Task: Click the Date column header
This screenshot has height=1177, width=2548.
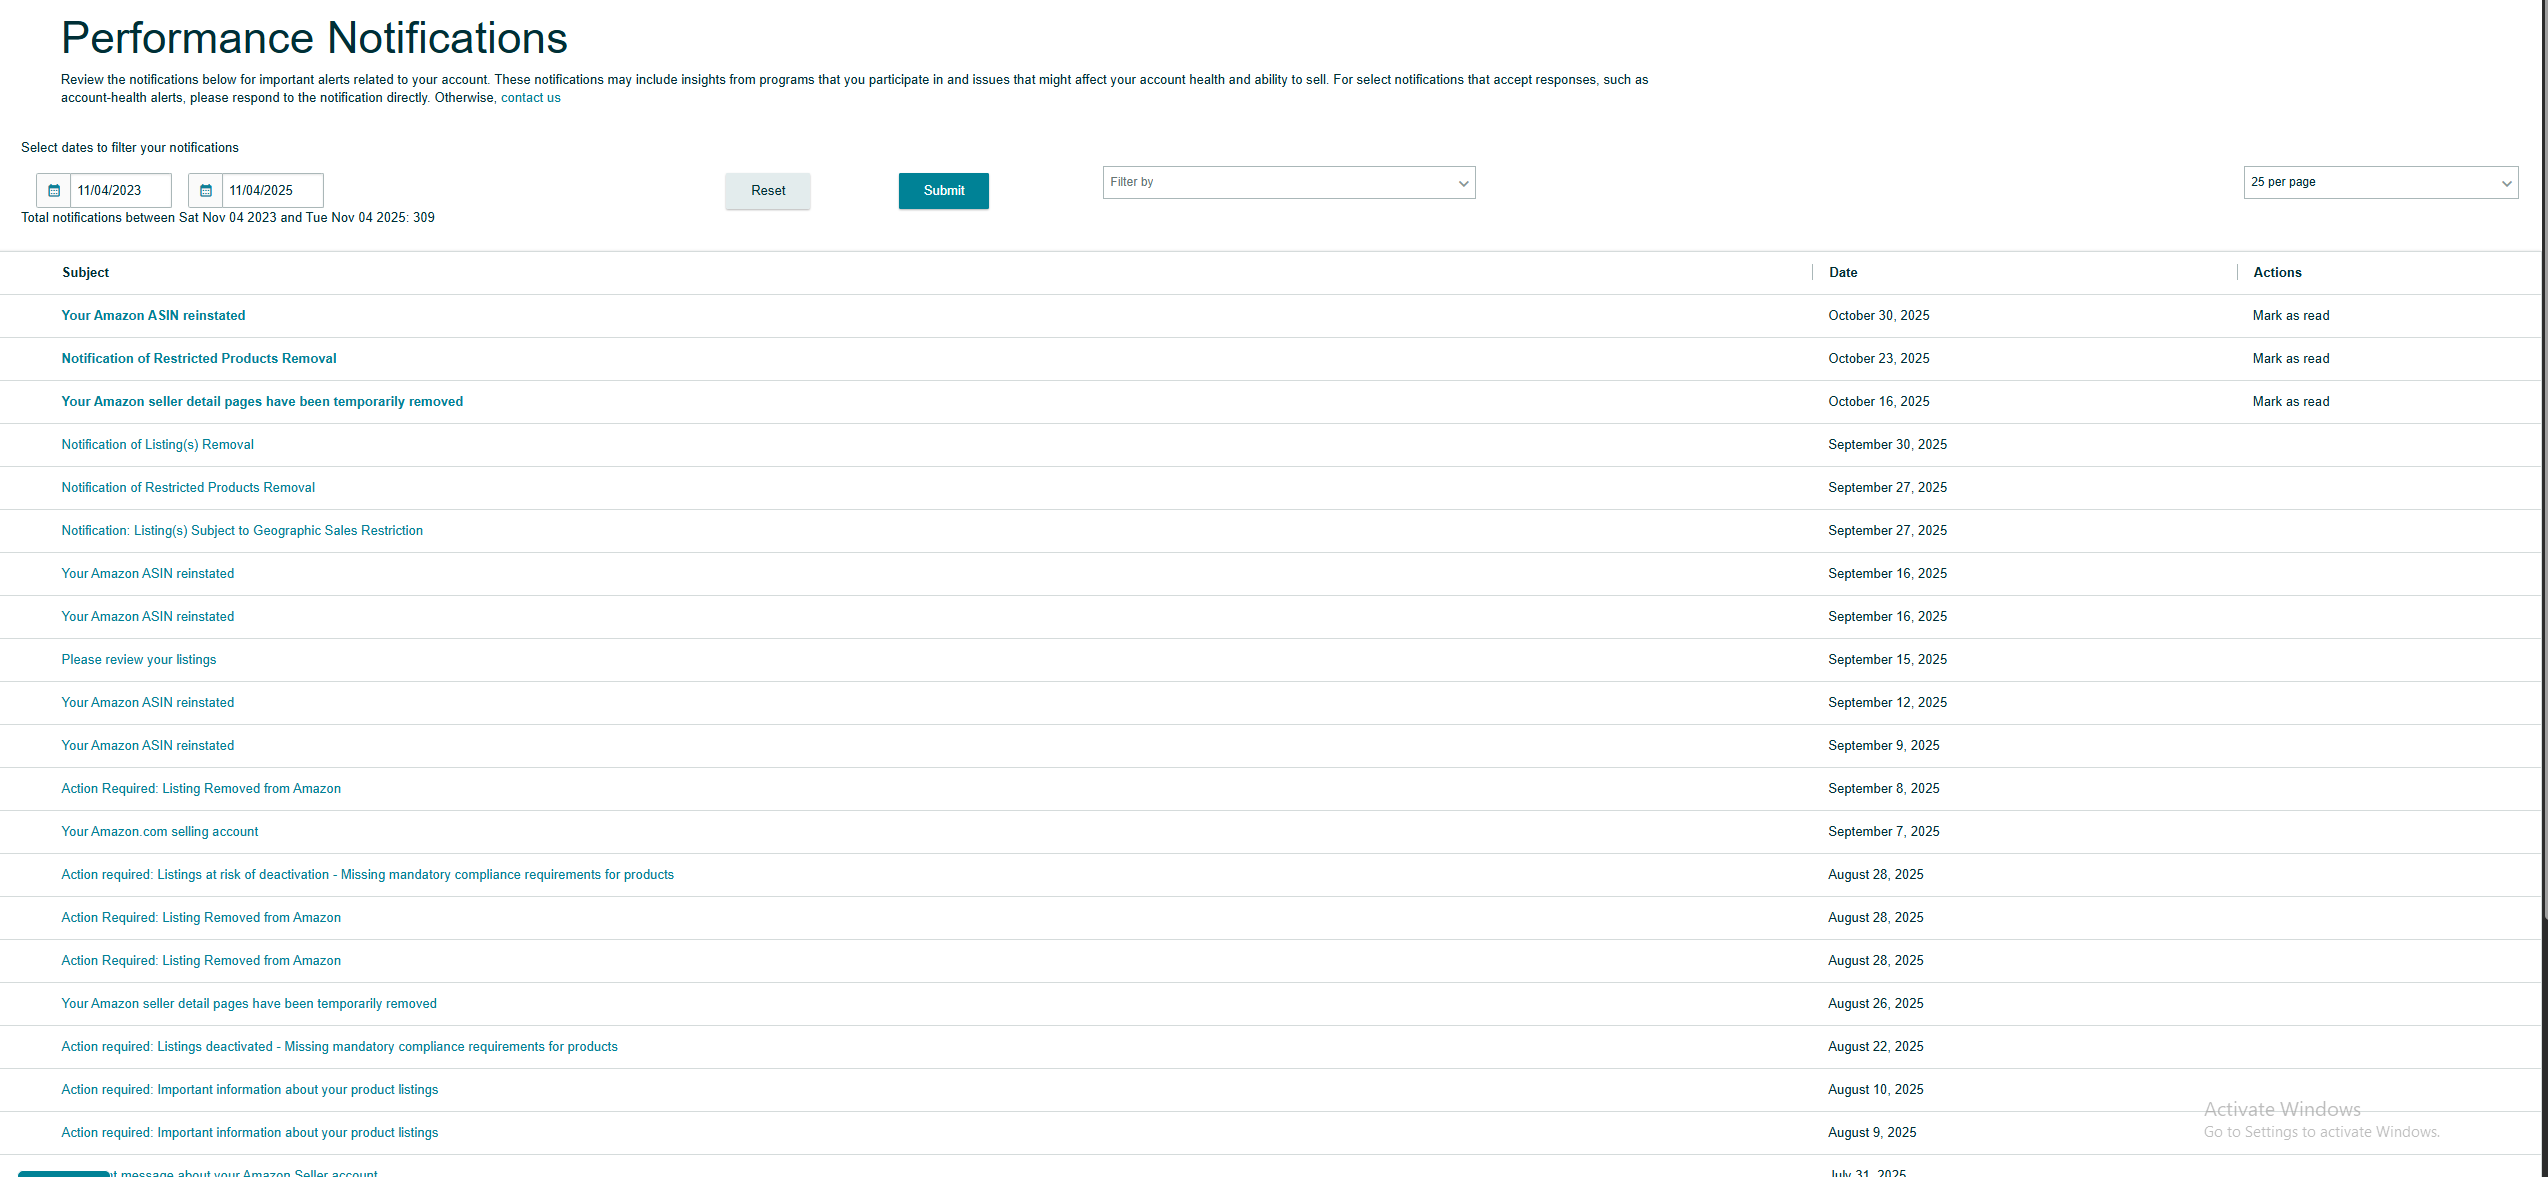Action: (1843, 273)
